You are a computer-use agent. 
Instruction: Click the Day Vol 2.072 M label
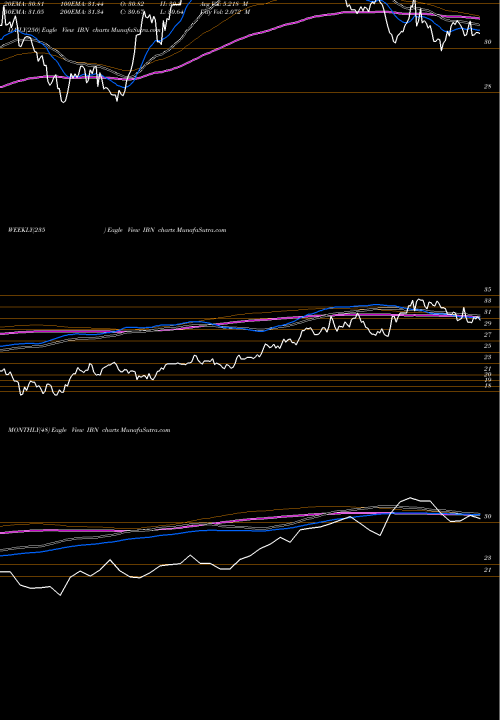pos(225,12)
